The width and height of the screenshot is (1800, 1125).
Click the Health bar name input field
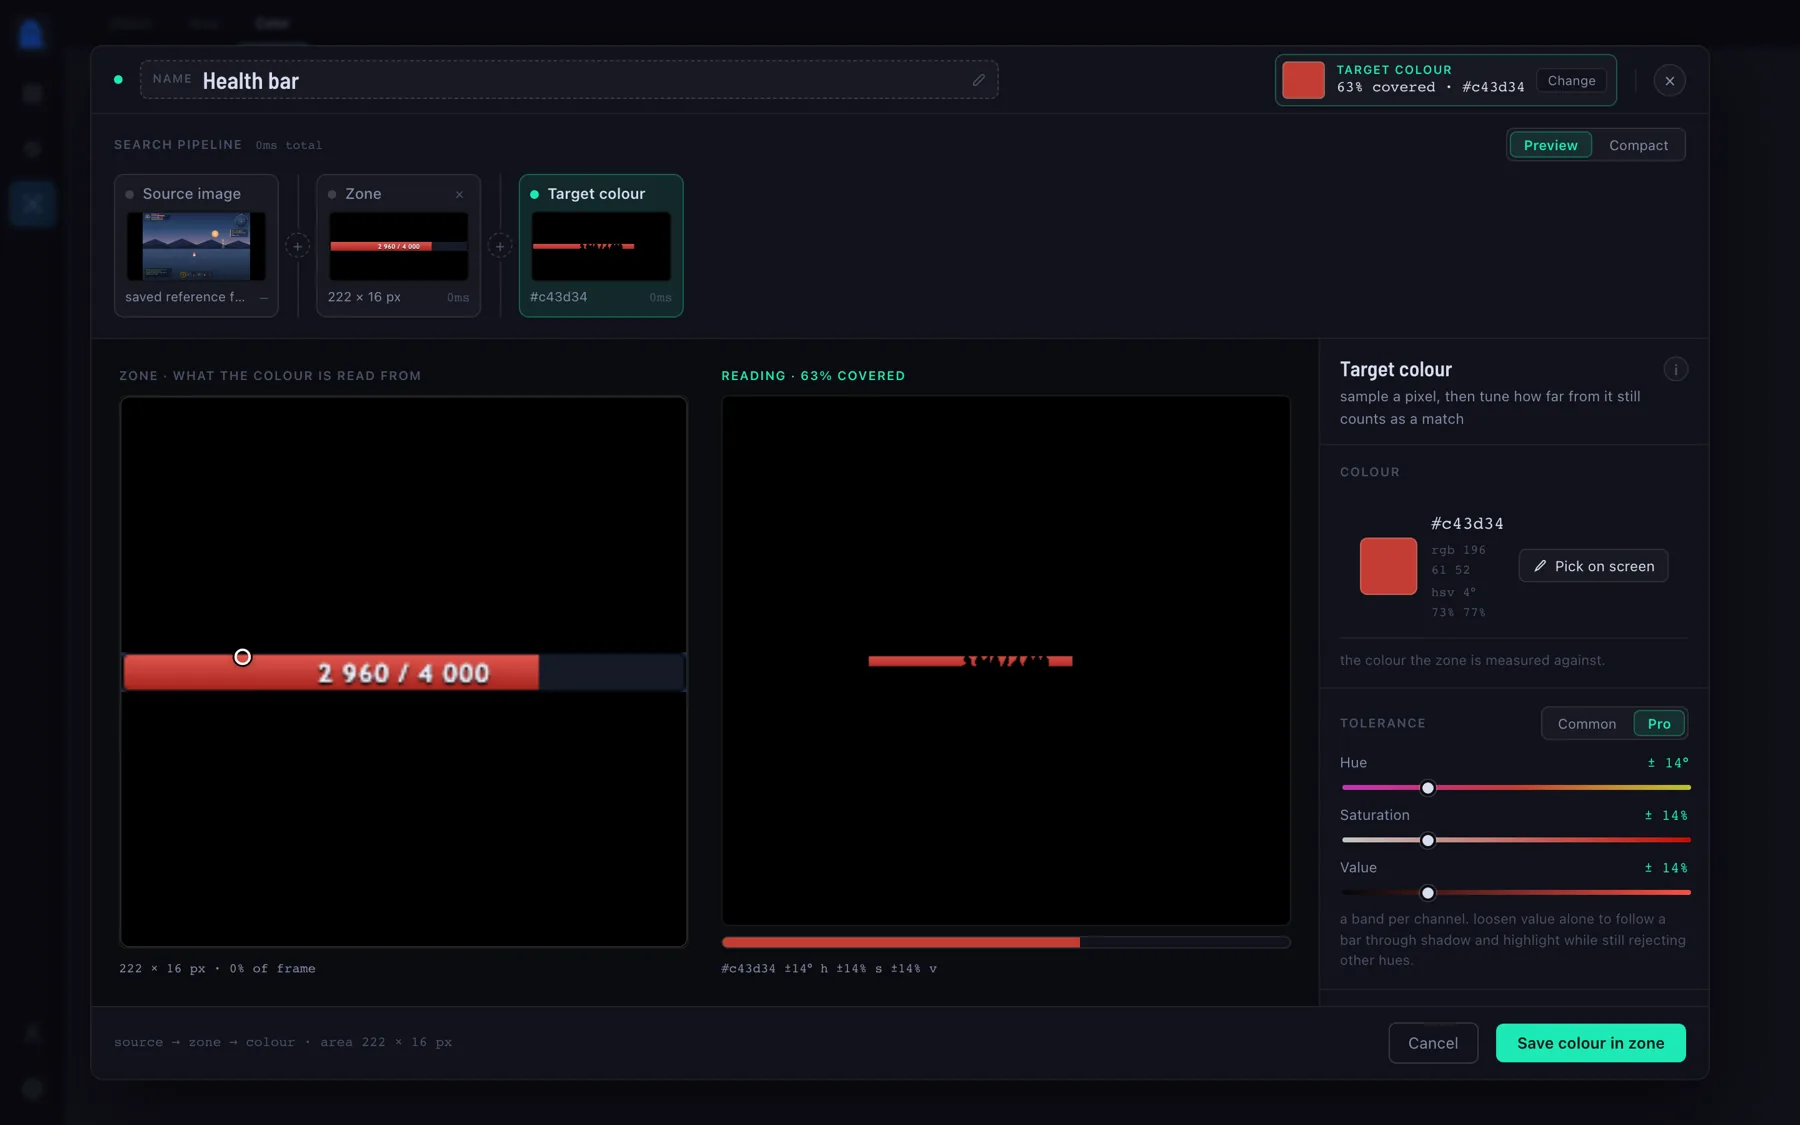click(x=569, y=80)
